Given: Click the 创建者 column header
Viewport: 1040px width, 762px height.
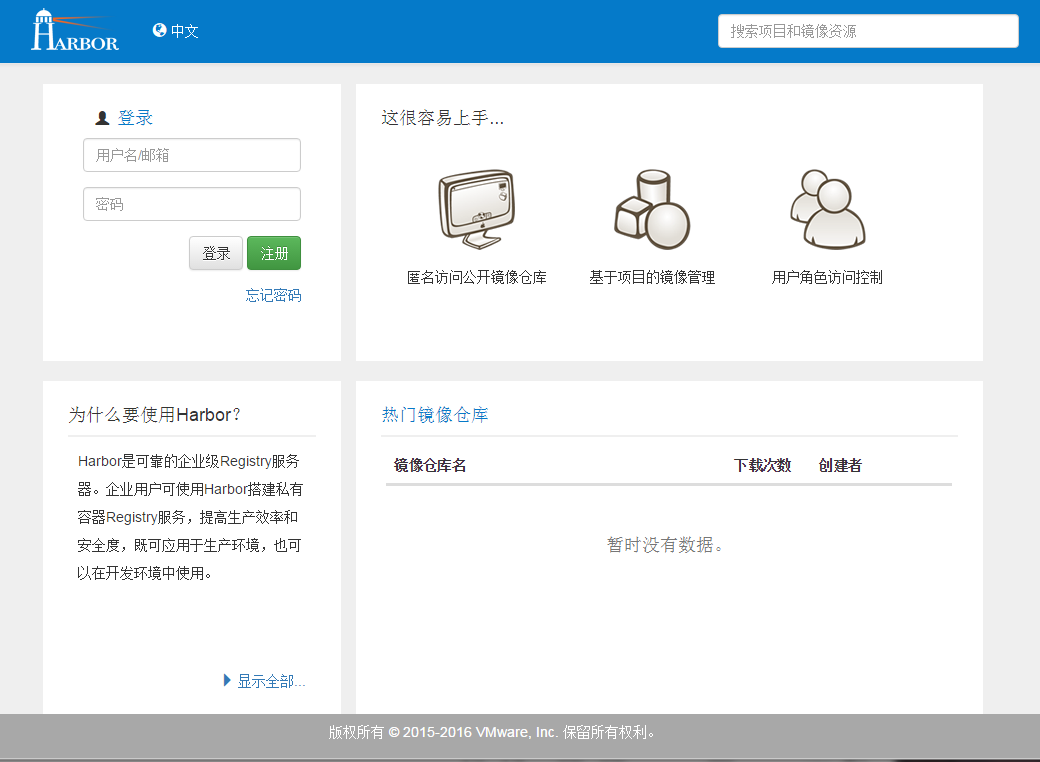Looking at the screenshot, I should pyautogui.click(x=840, y=466).
